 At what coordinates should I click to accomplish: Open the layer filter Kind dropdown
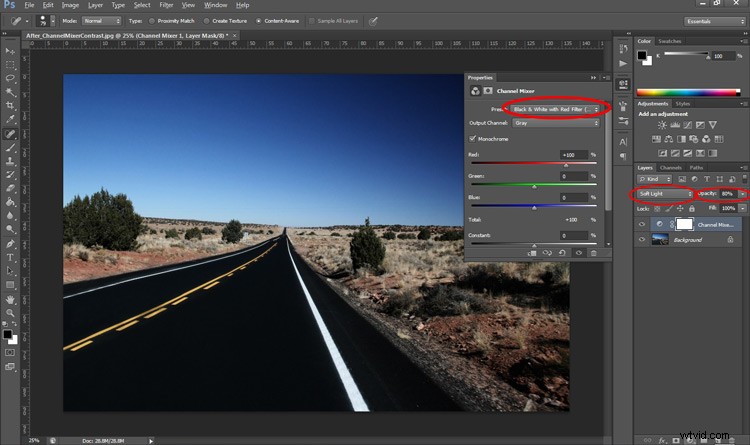pos(654,179)
